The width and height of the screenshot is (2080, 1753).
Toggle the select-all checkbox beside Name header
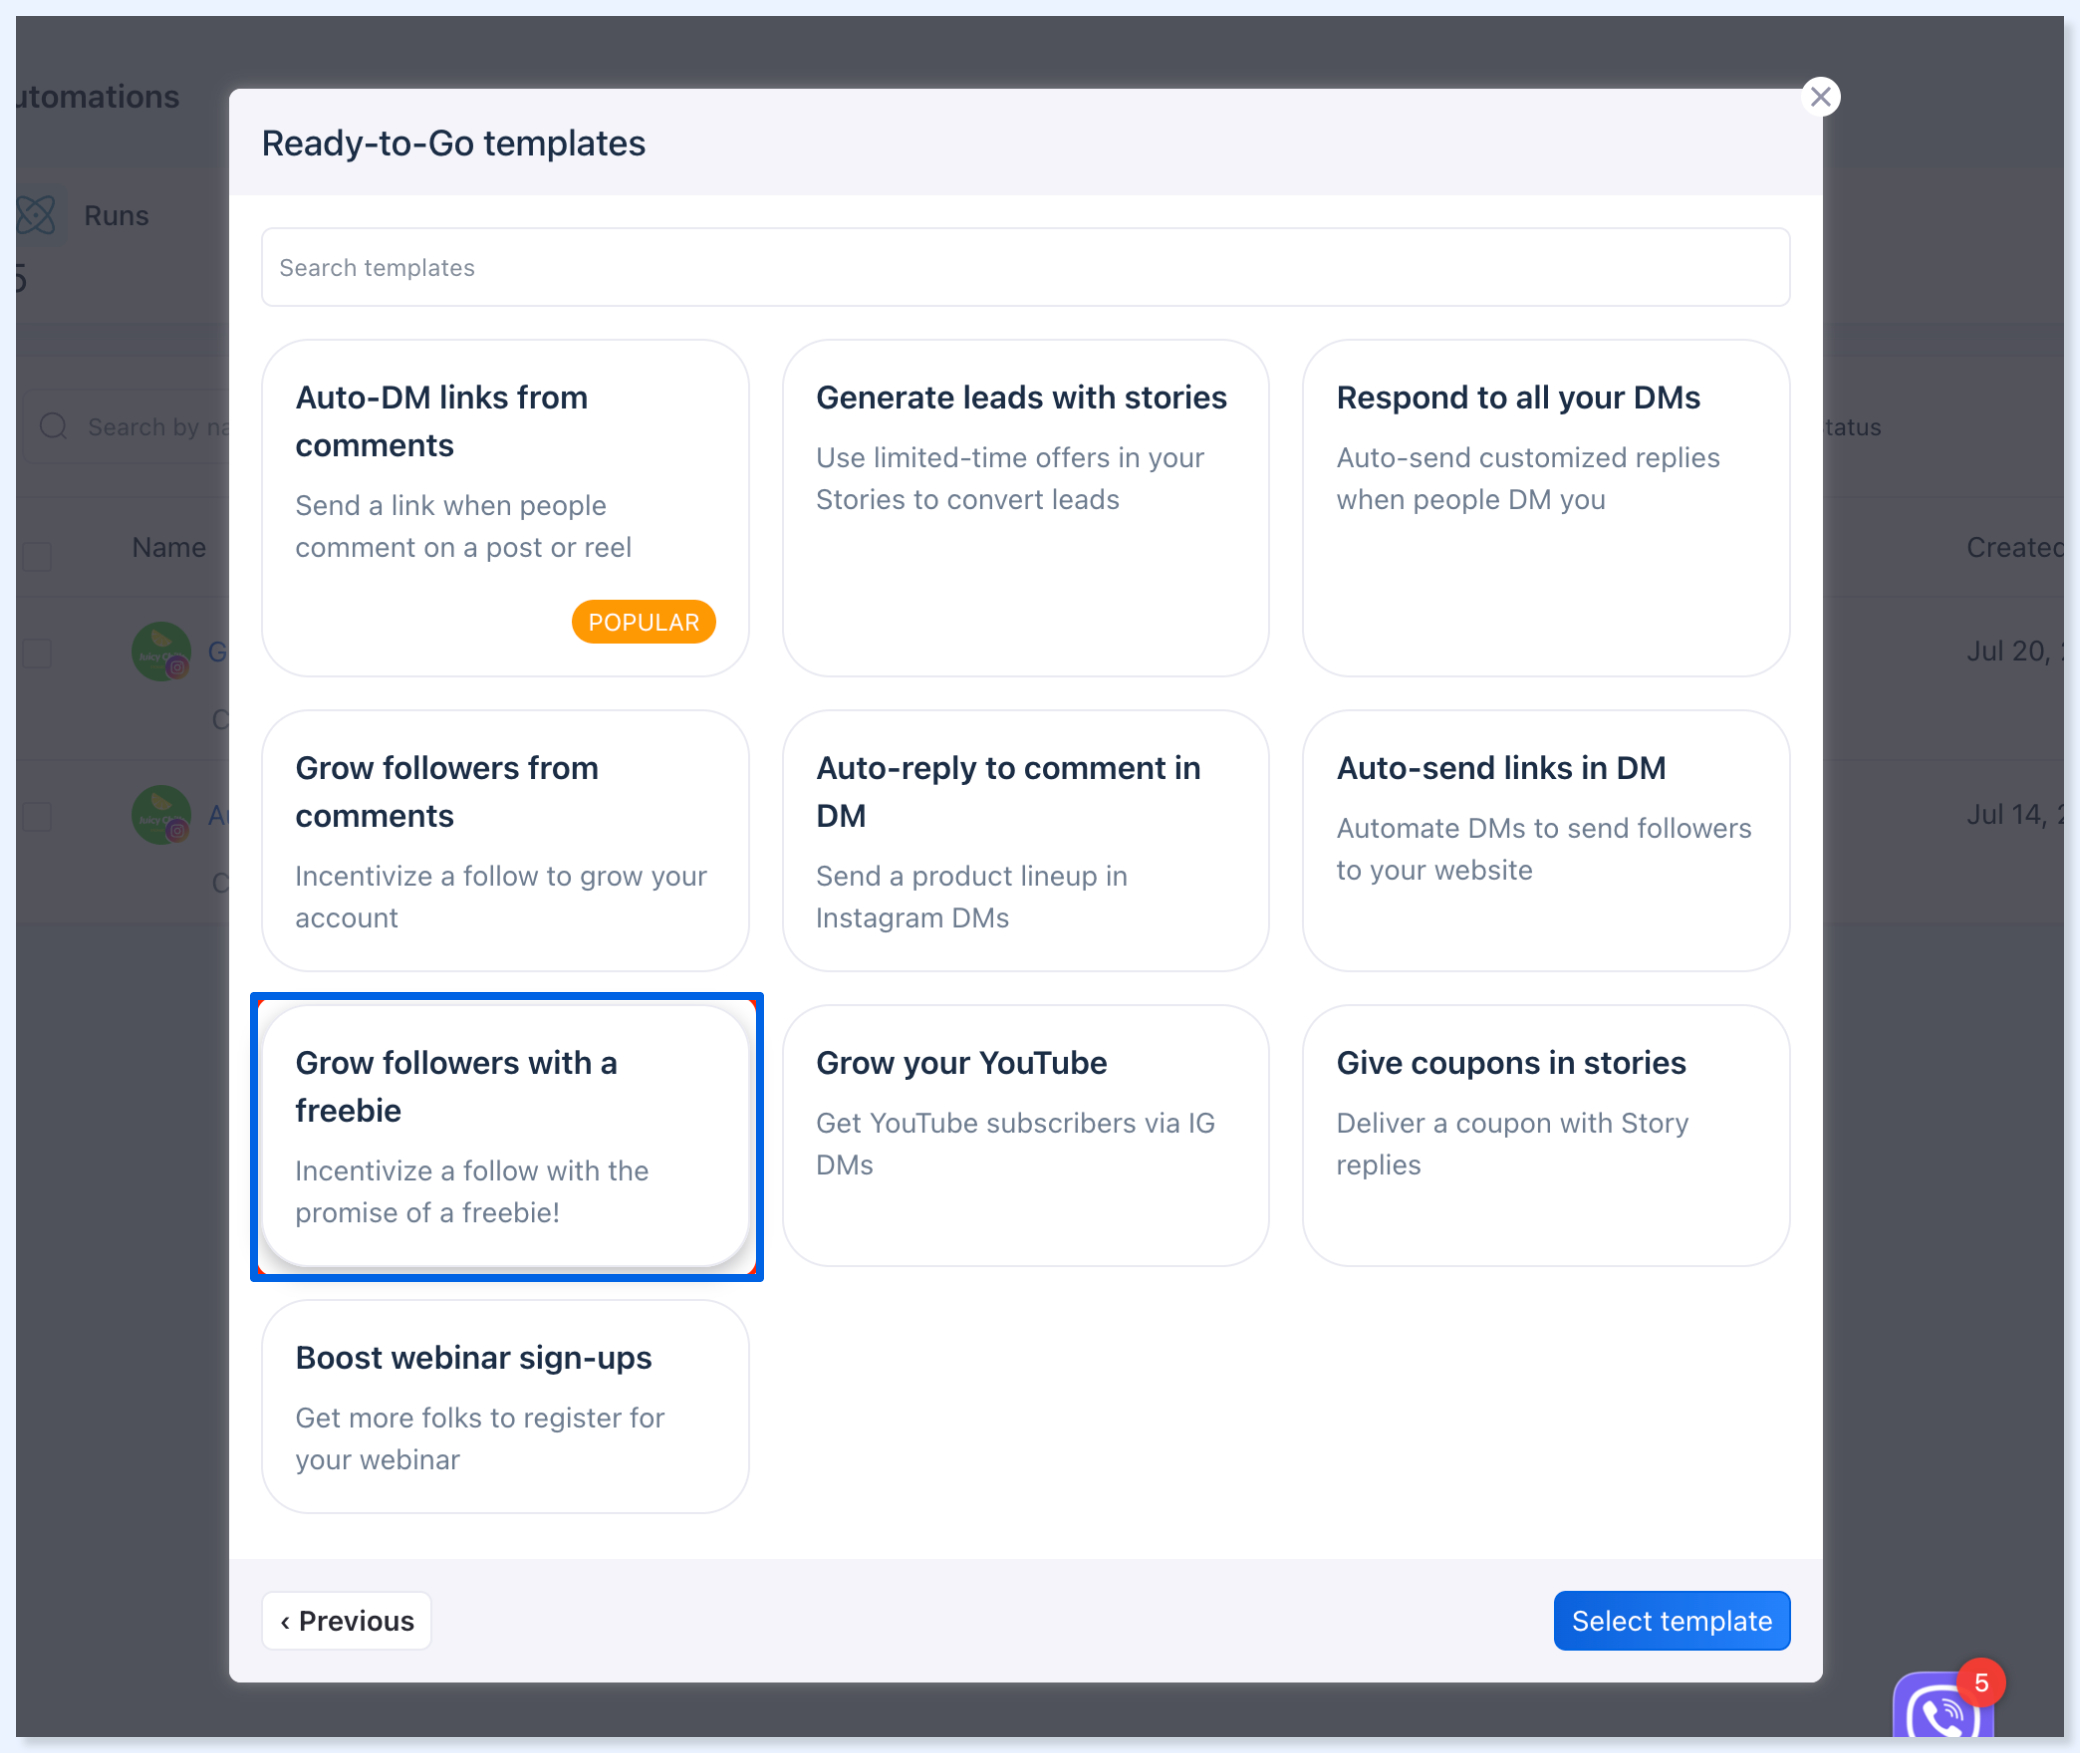click(38, 556)
